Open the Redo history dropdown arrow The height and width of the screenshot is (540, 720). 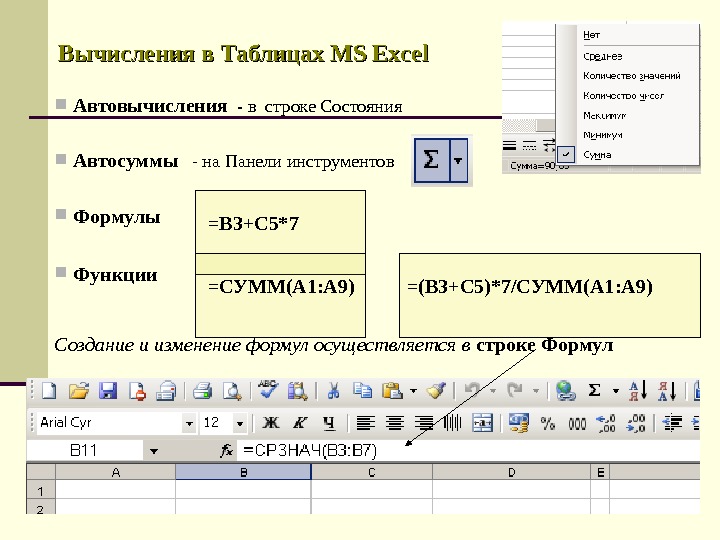(535, 392)
